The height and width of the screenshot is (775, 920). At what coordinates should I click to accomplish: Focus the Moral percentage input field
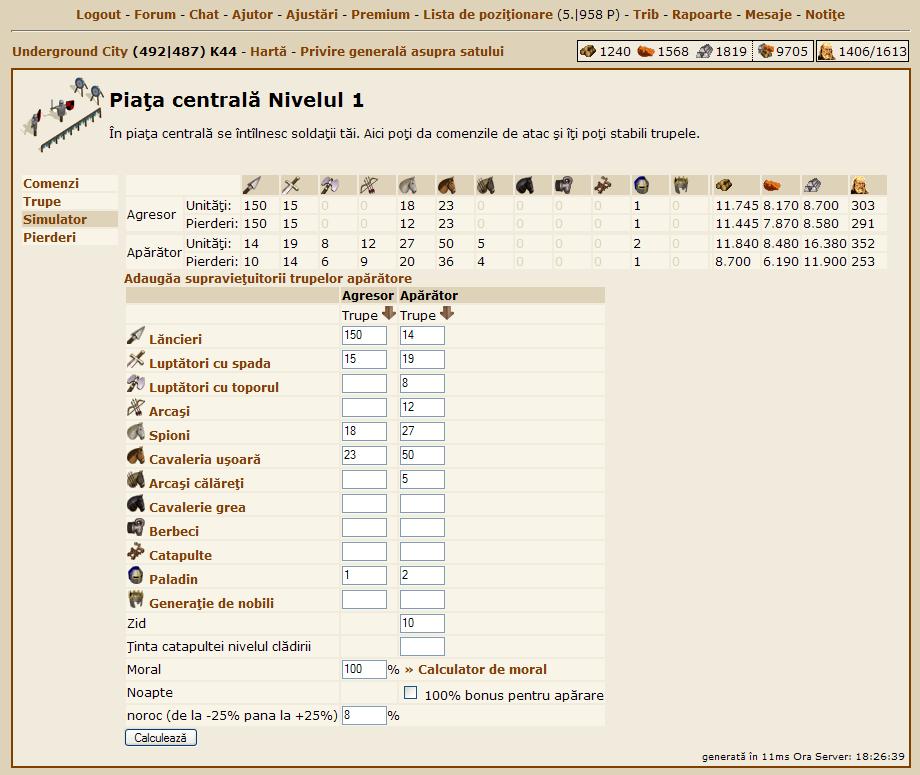[364, 670]
